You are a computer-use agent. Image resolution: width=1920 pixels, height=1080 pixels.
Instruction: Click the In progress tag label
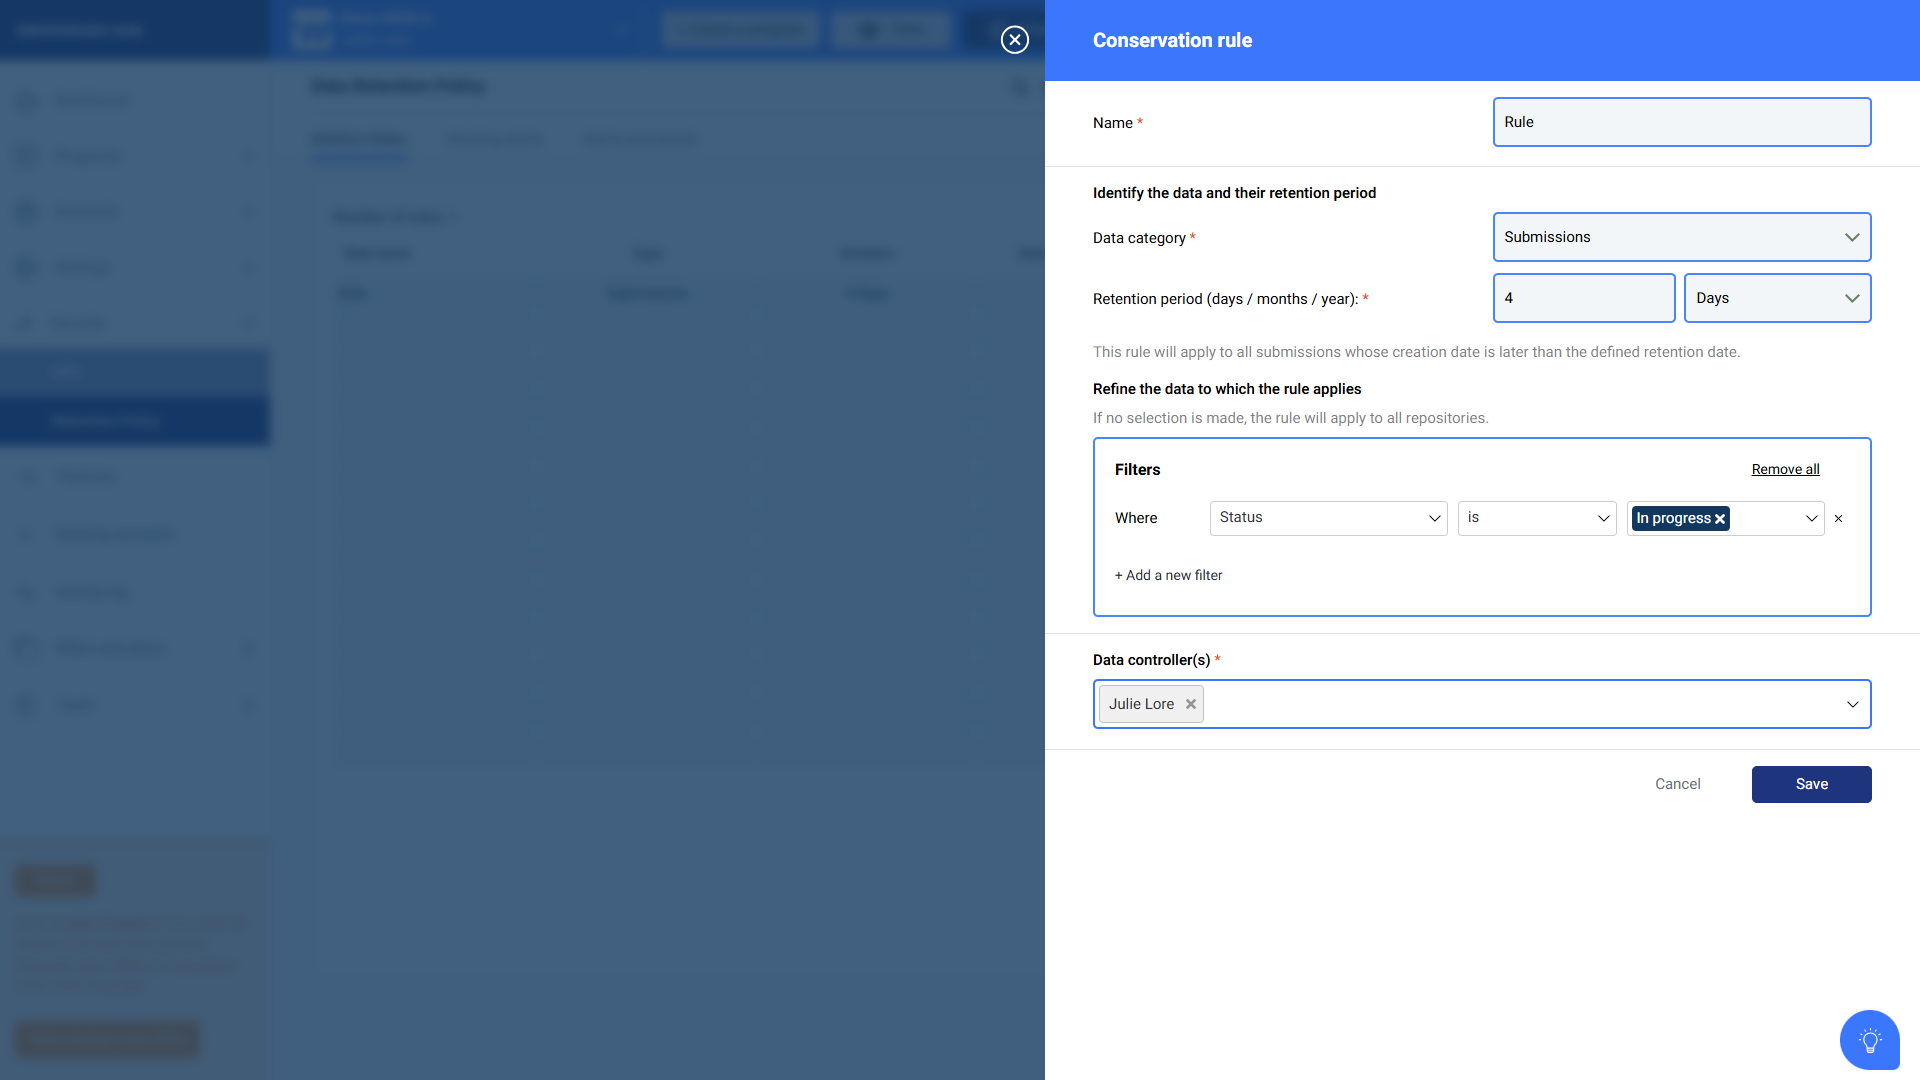coord(1673,518)
